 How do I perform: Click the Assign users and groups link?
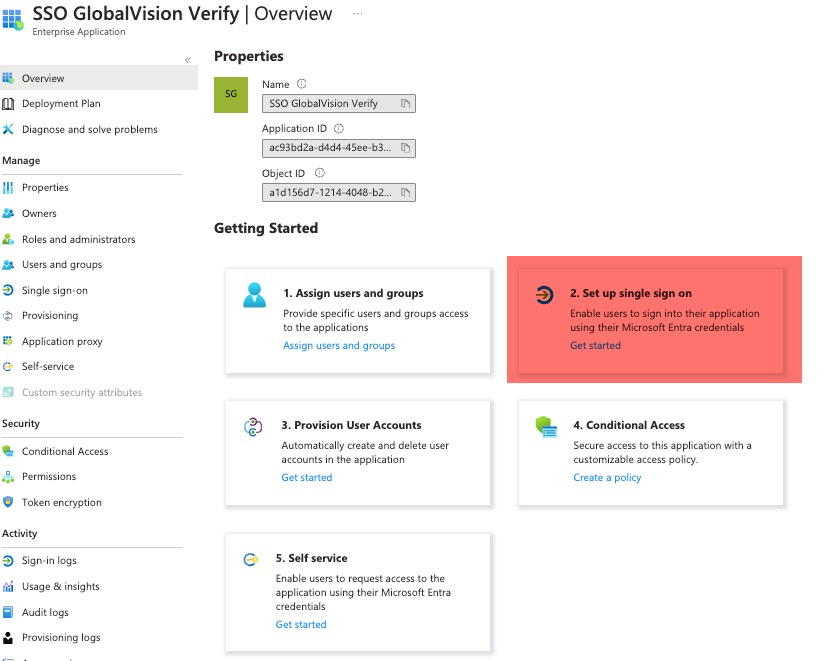point(339,346)
